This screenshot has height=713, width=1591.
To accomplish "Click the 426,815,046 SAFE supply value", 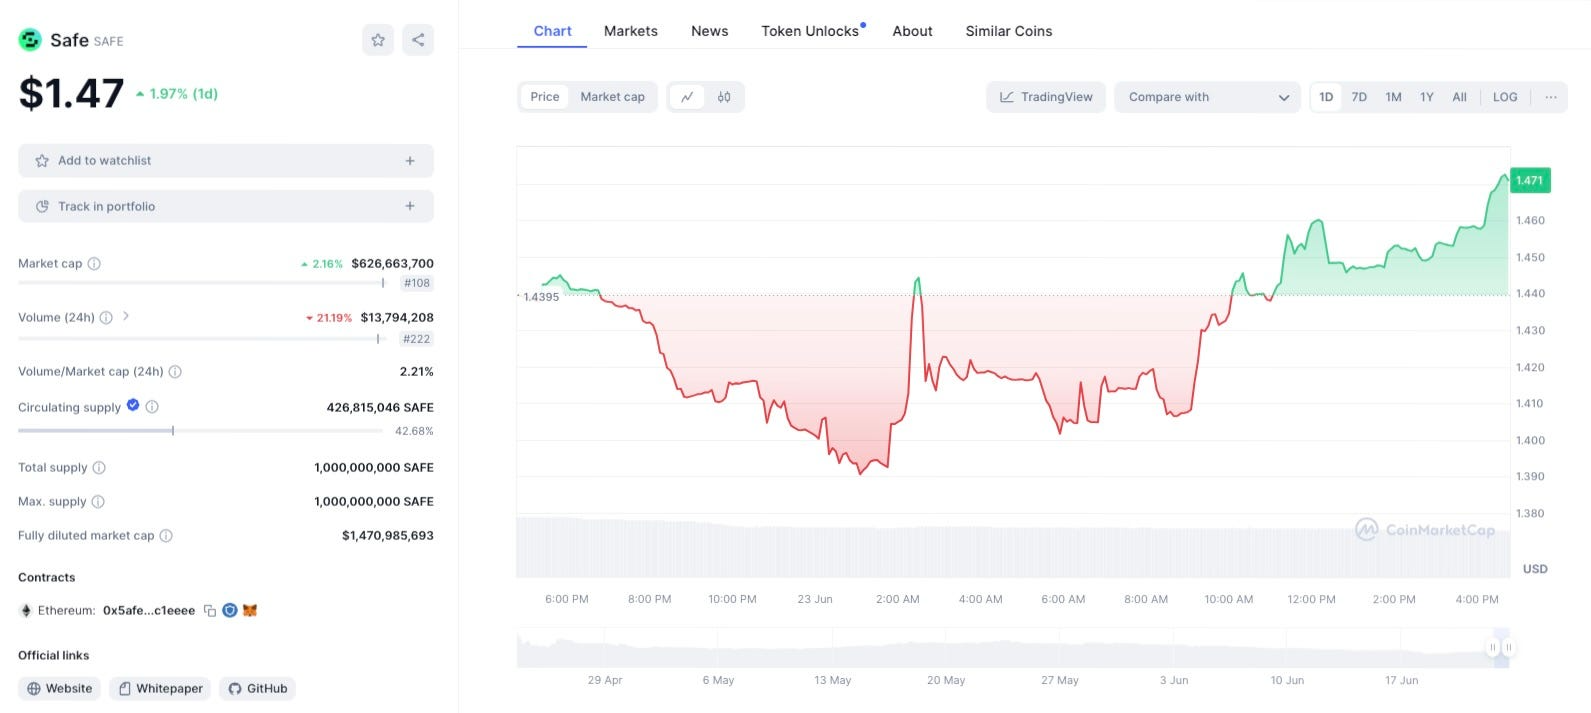I will 380,408.
